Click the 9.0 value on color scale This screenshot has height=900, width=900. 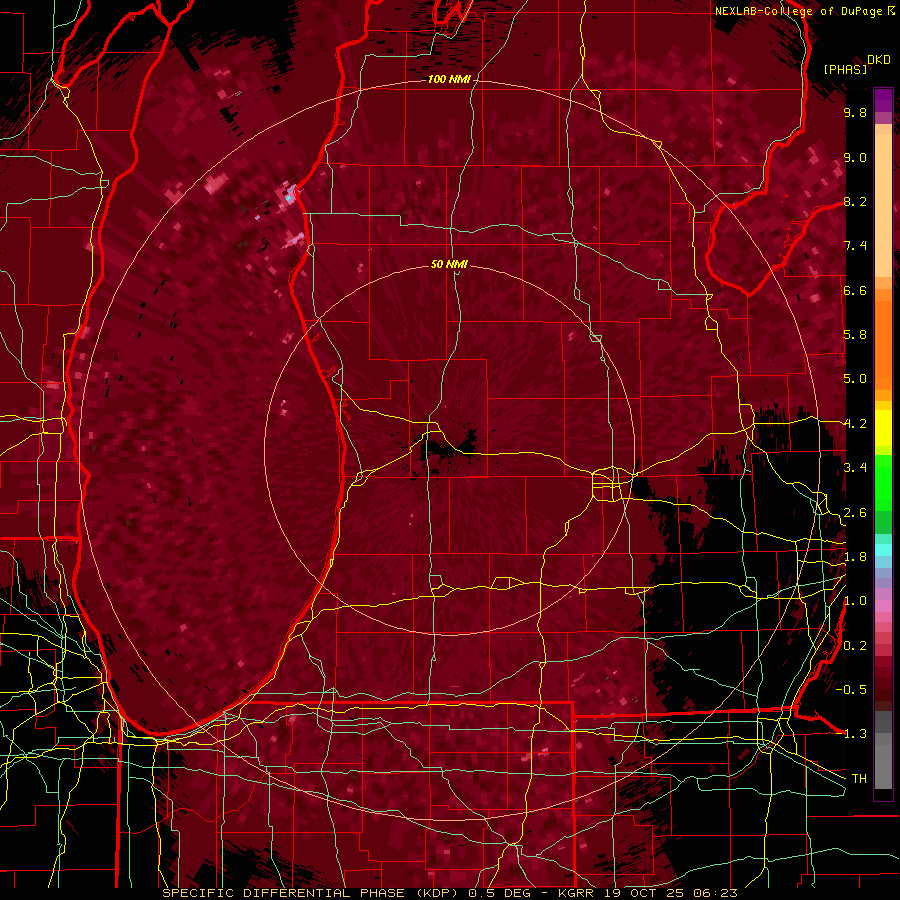[855, 157]
